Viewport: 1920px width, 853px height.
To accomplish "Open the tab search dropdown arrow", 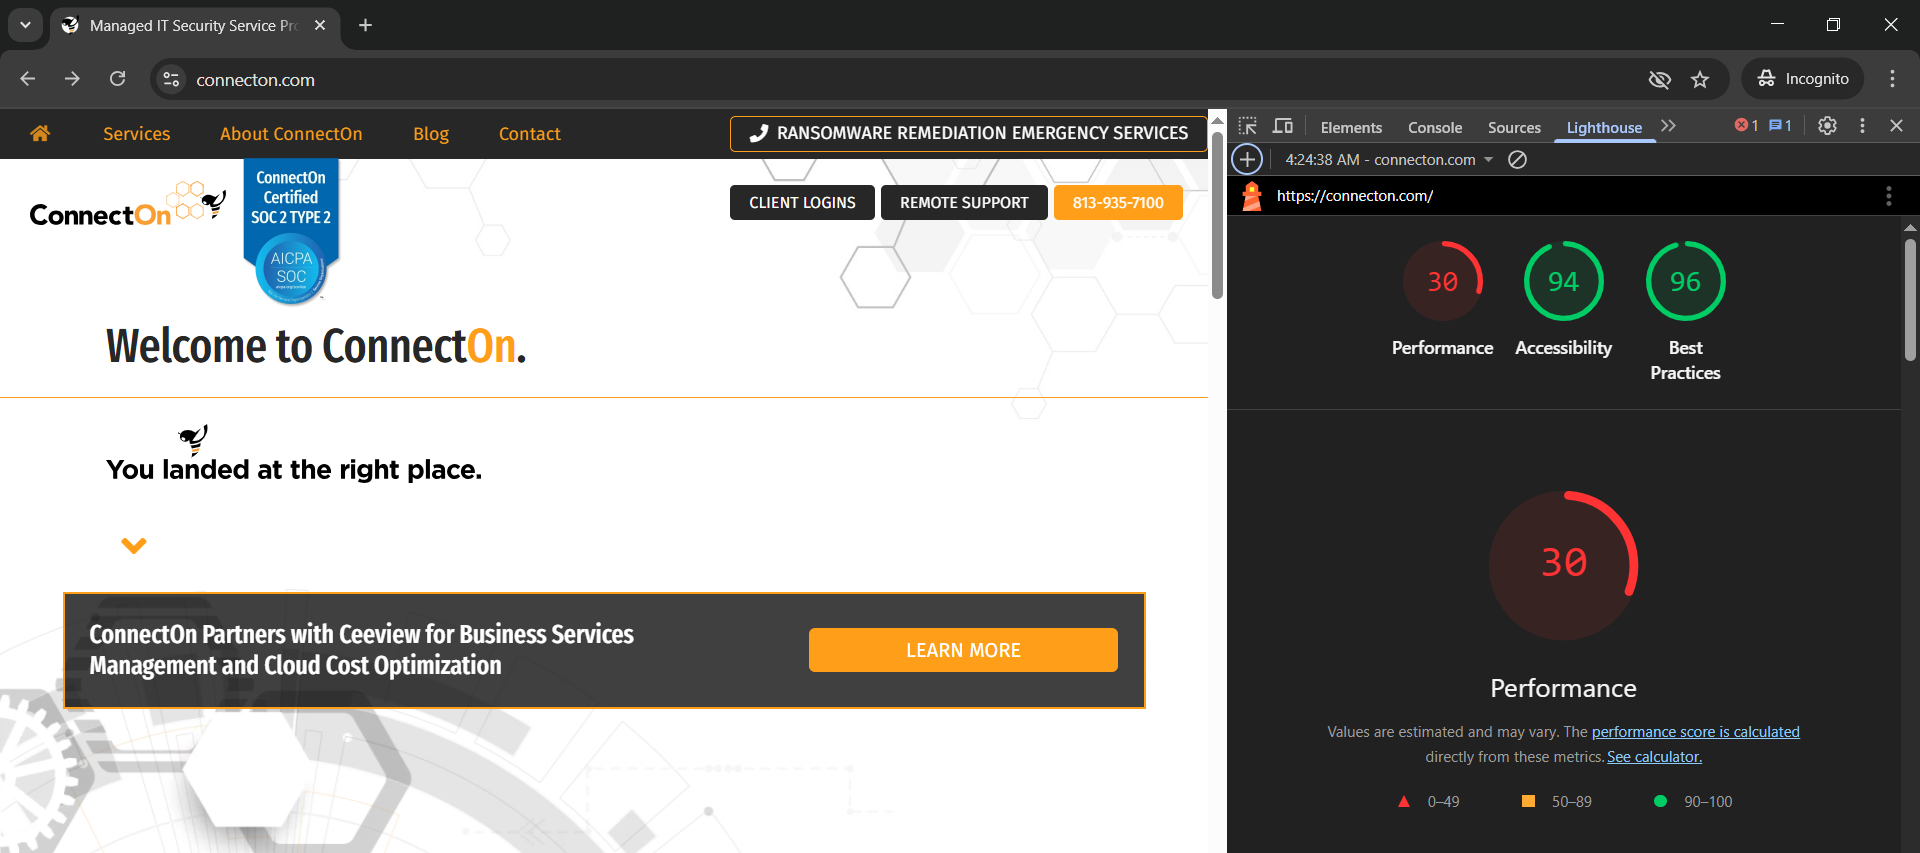I will [25, 25].
